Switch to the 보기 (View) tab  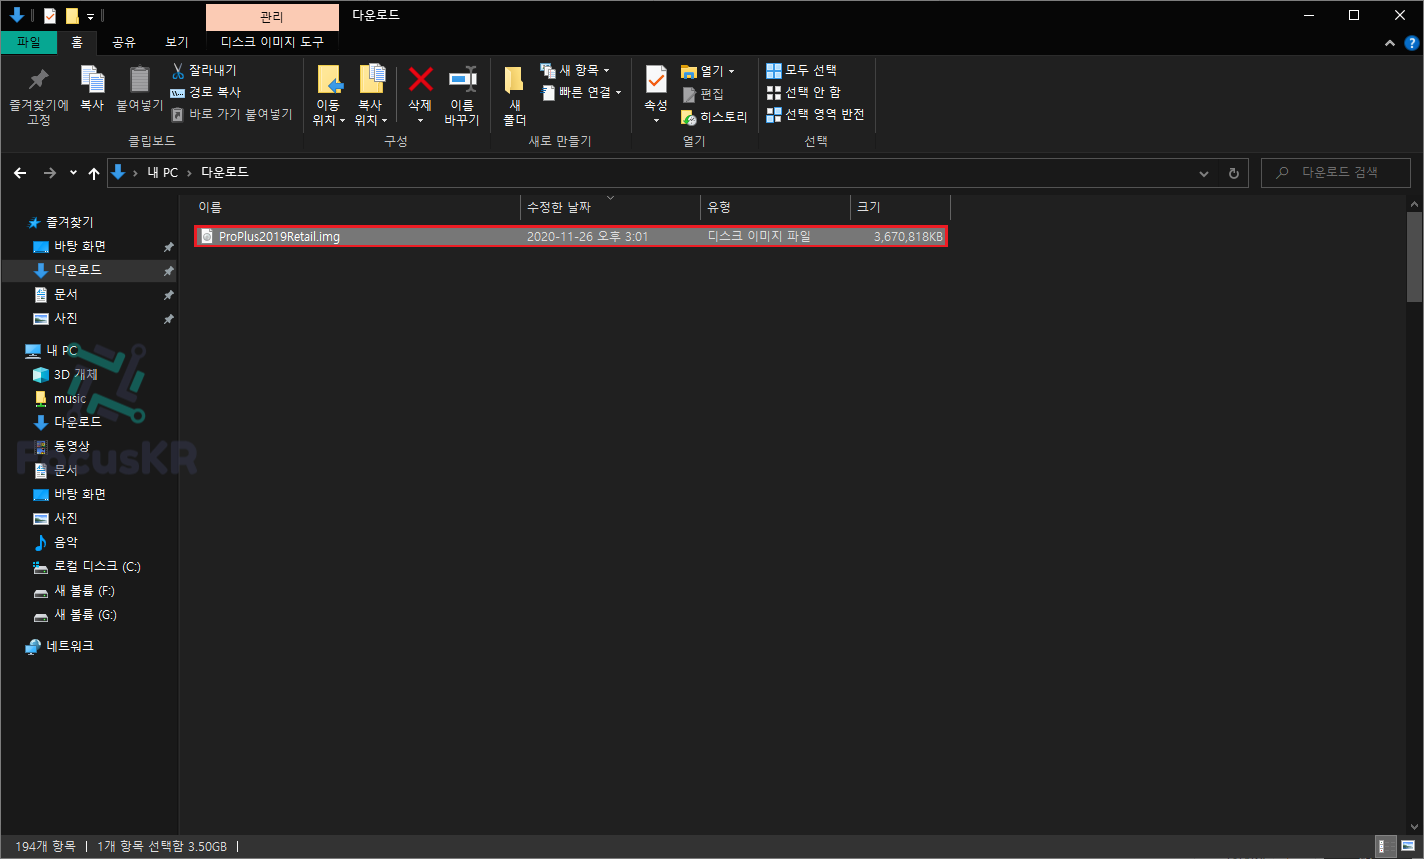click(177, 42)
